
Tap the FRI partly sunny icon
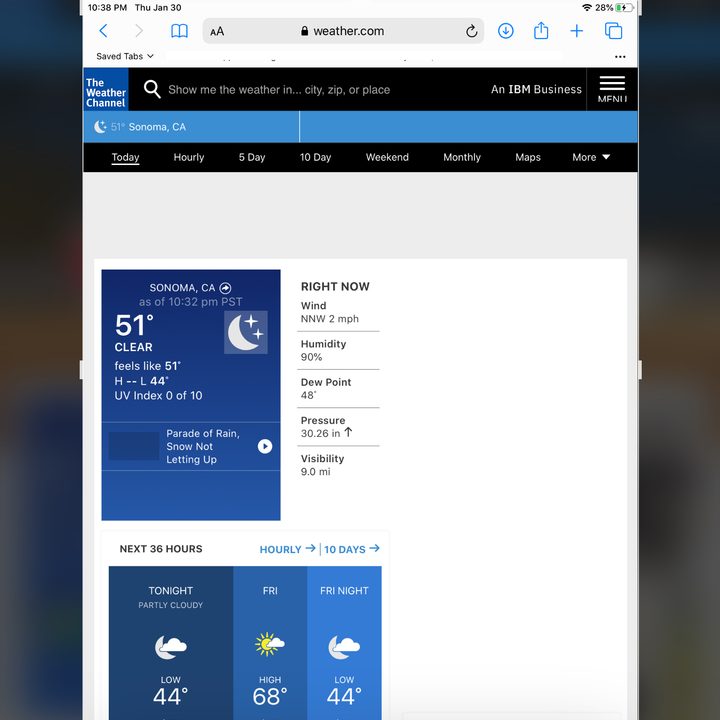click(x=270, y=644)
